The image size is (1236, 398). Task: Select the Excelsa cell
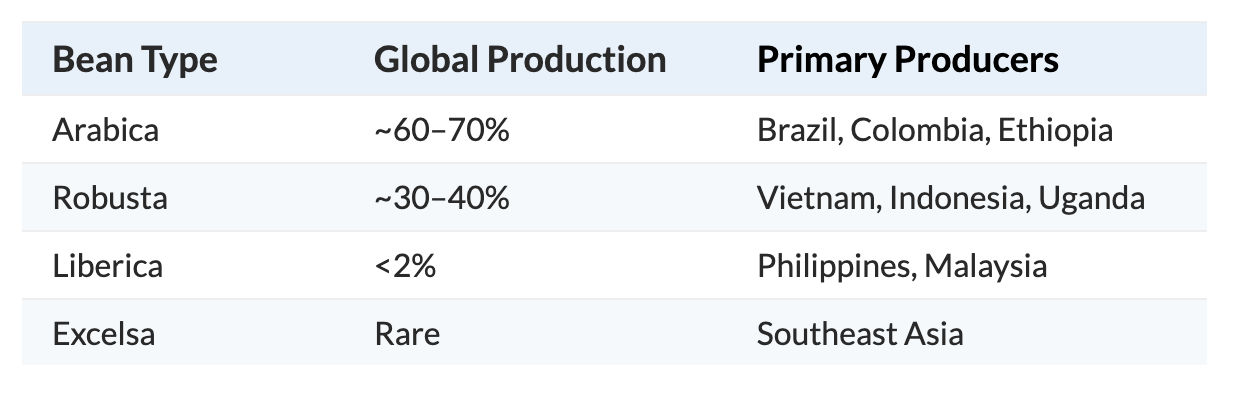104,333
